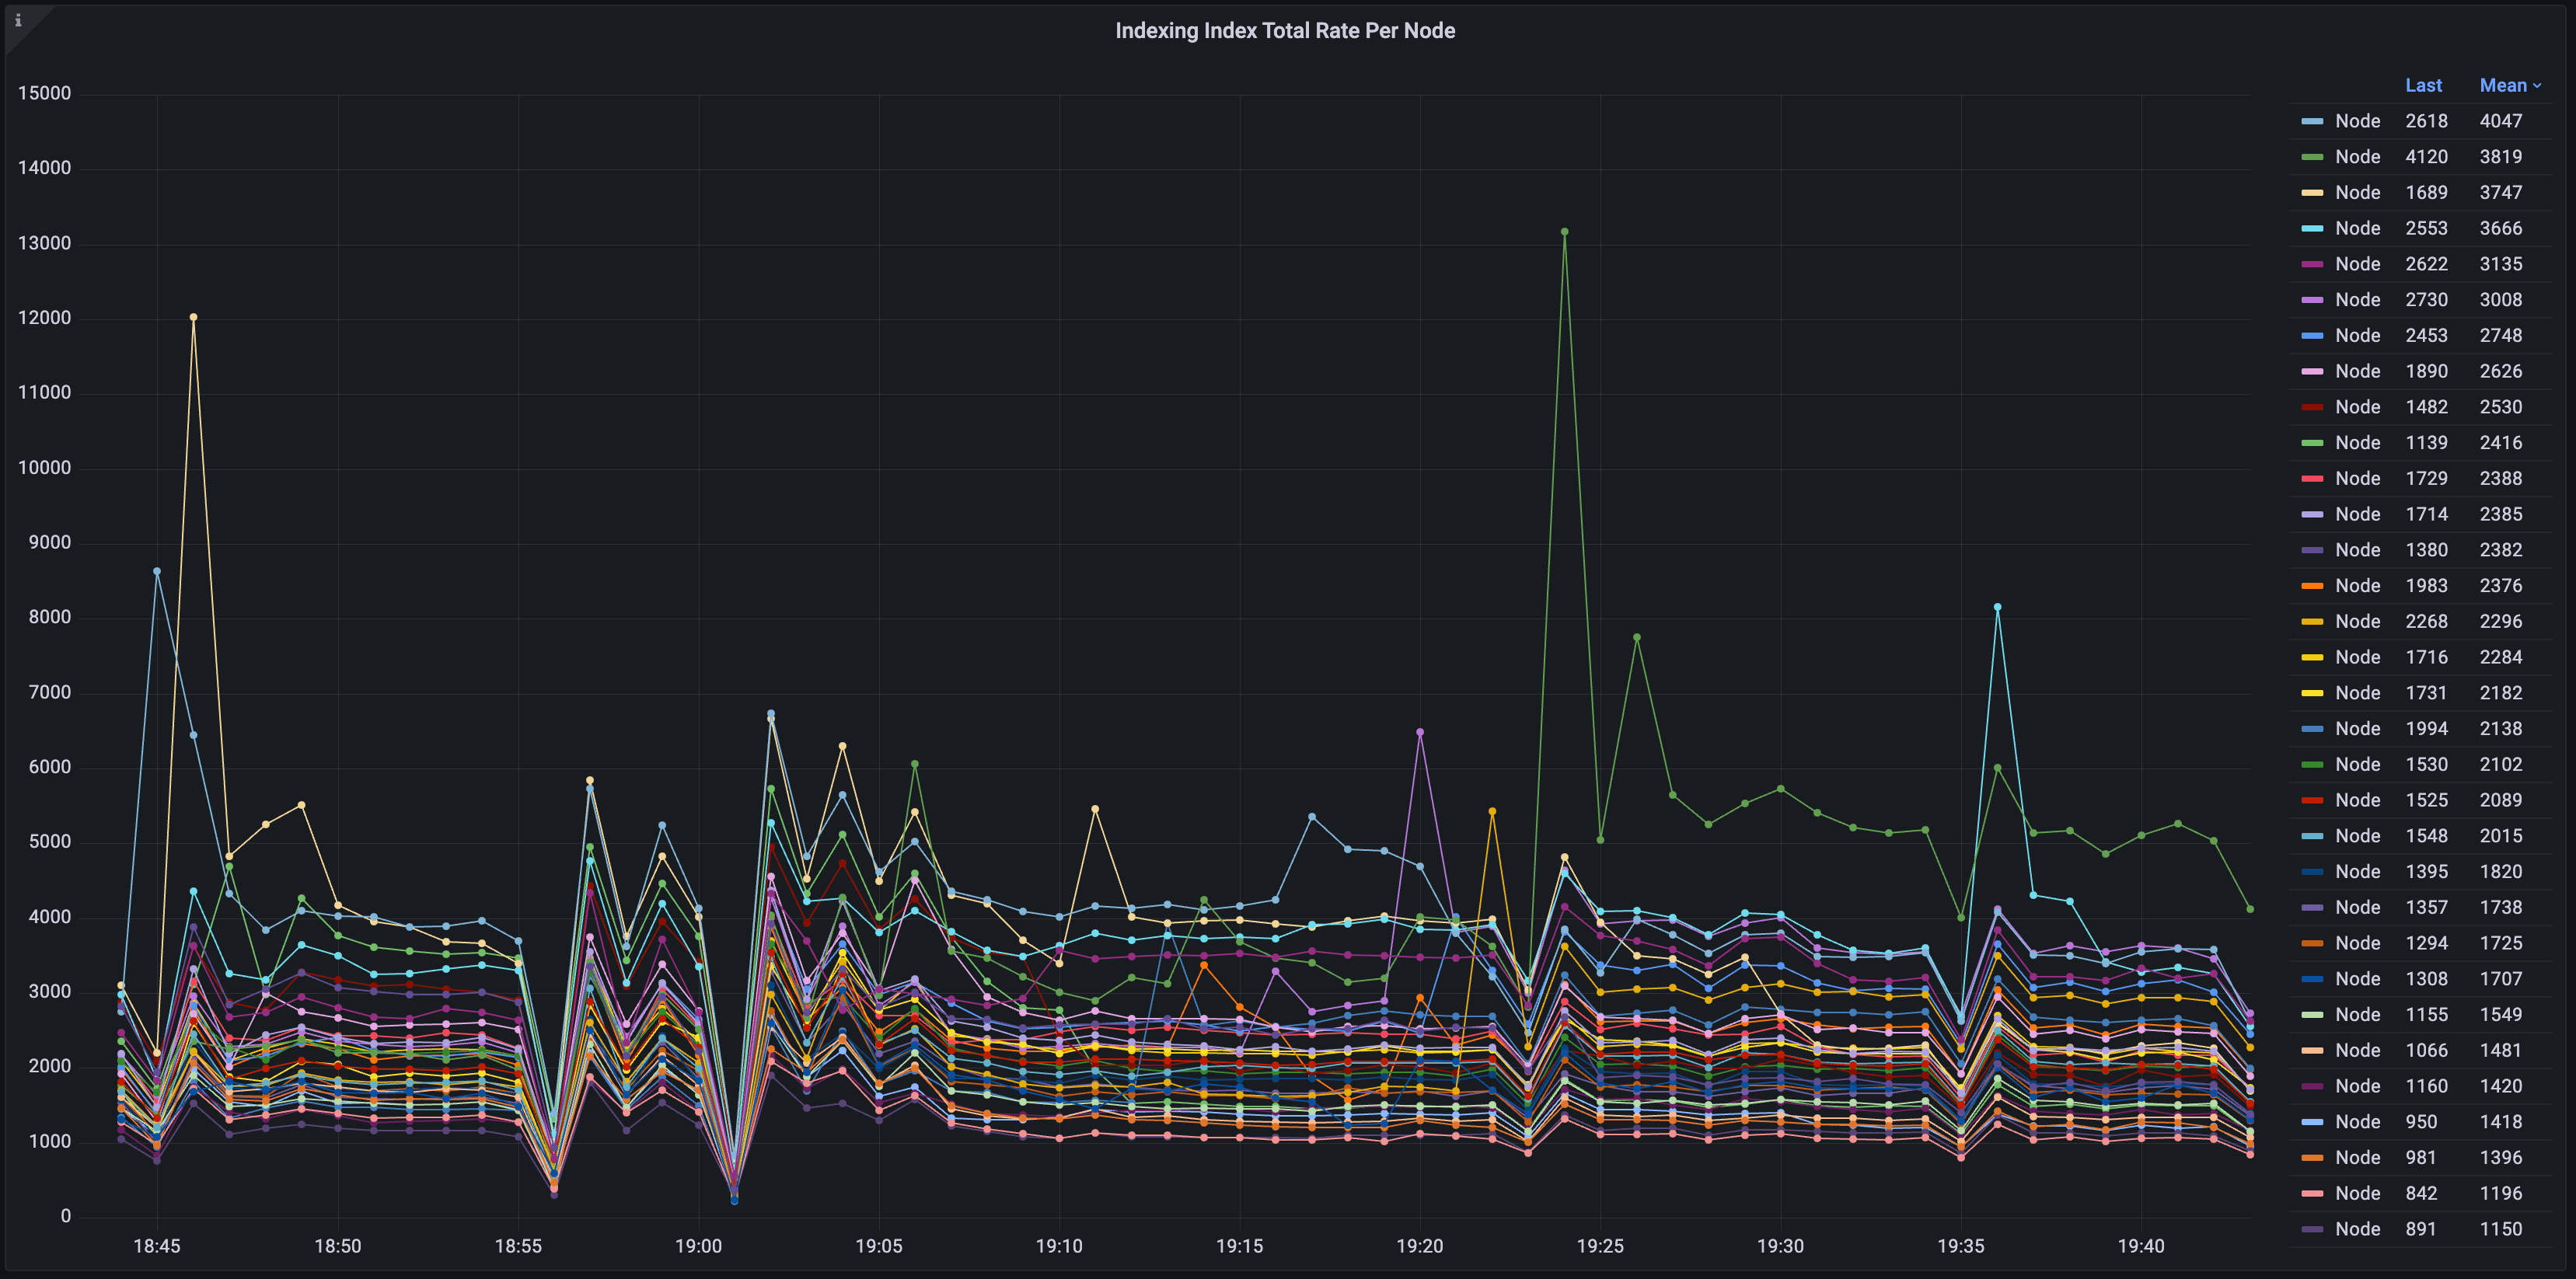
Task: Click color swatch of Node with mean 2182
Action: 2312,694
